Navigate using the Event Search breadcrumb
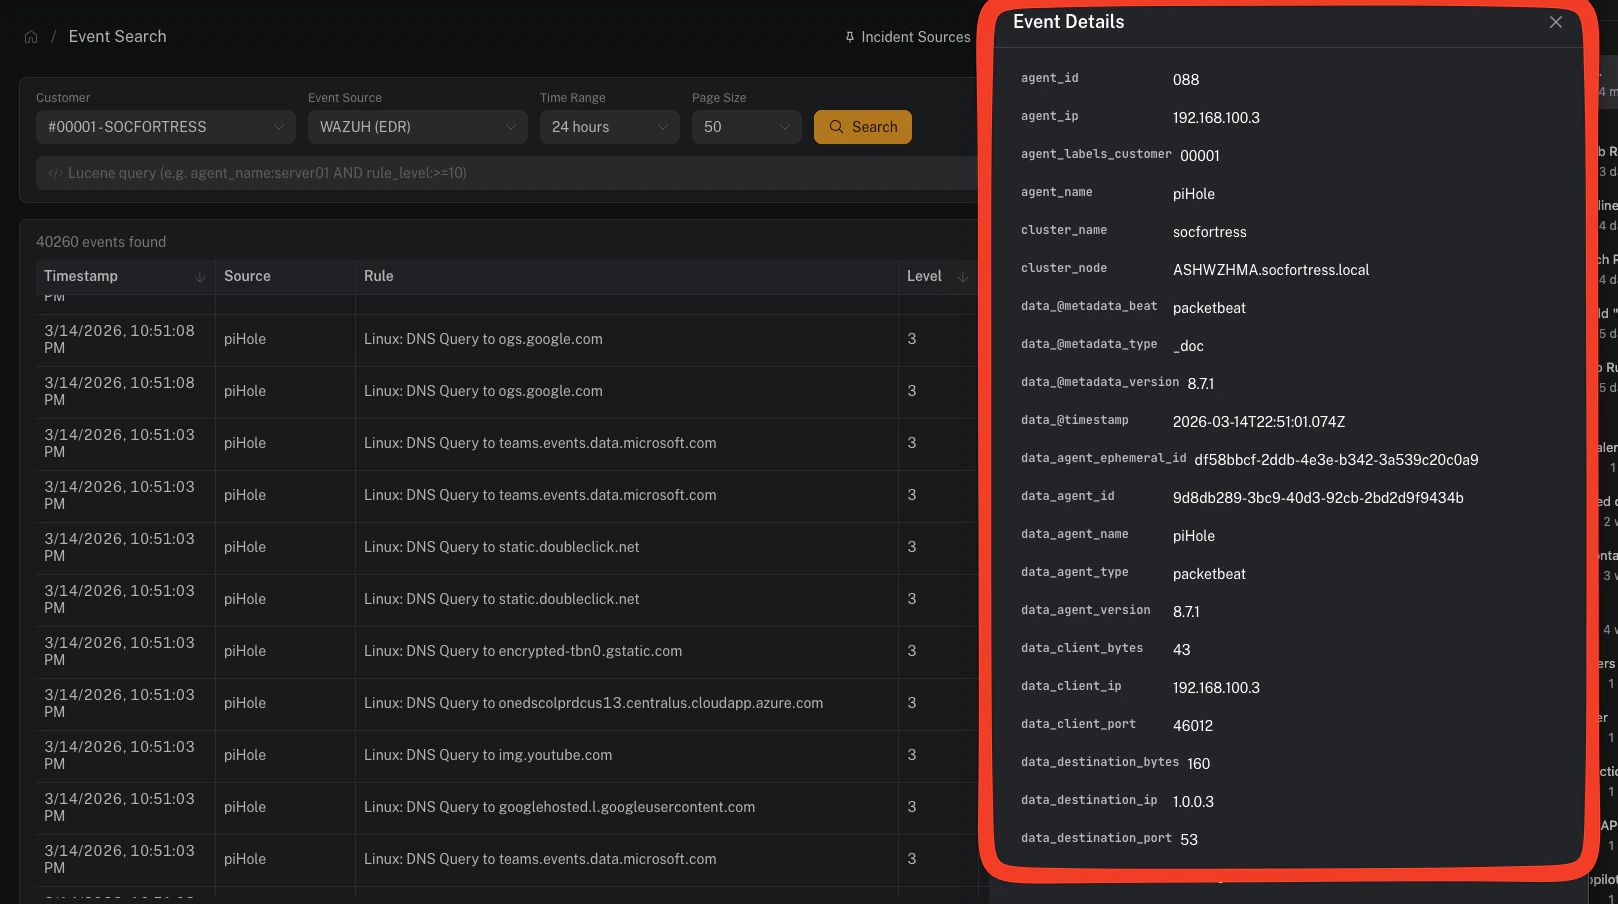Image resolution: width=1618 pixels, height=904 pixels. click(x=117, y=36)
